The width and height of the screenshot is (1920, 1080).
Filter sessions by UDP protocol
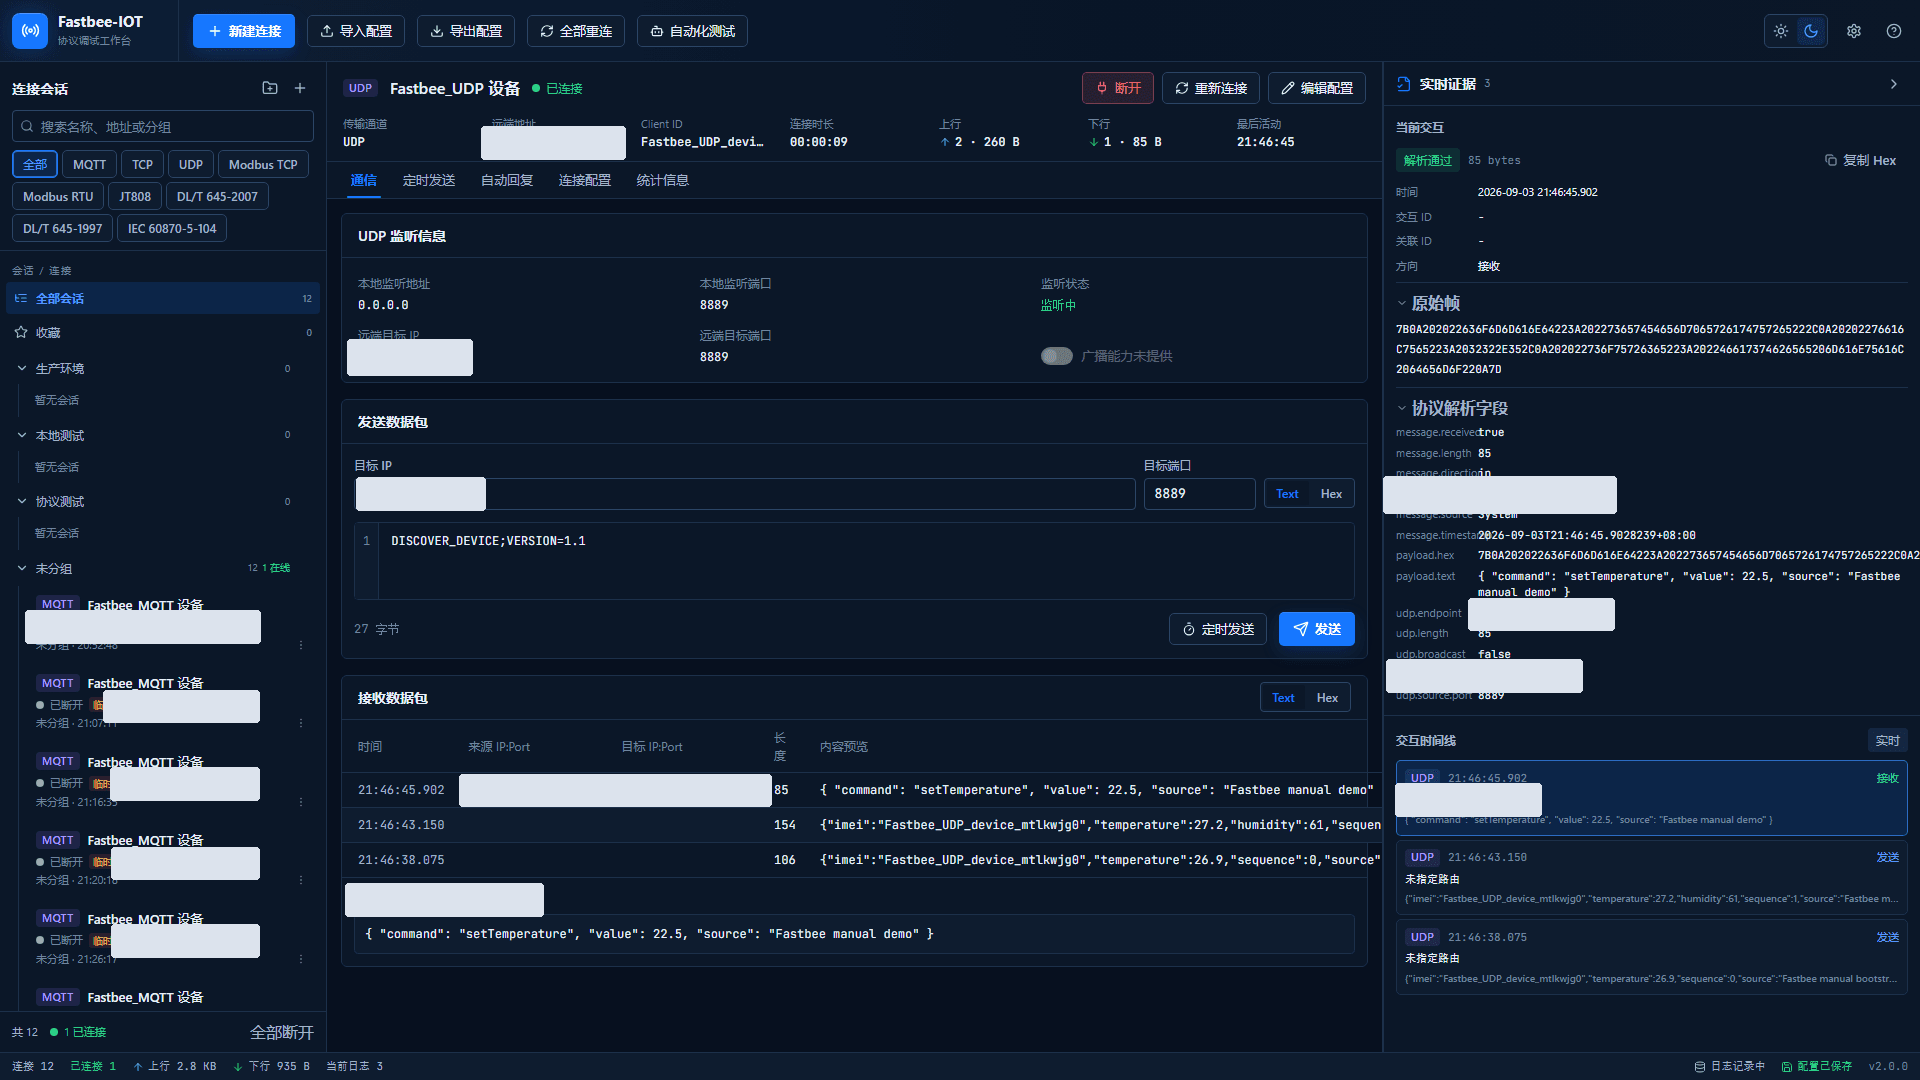(190, 165)
